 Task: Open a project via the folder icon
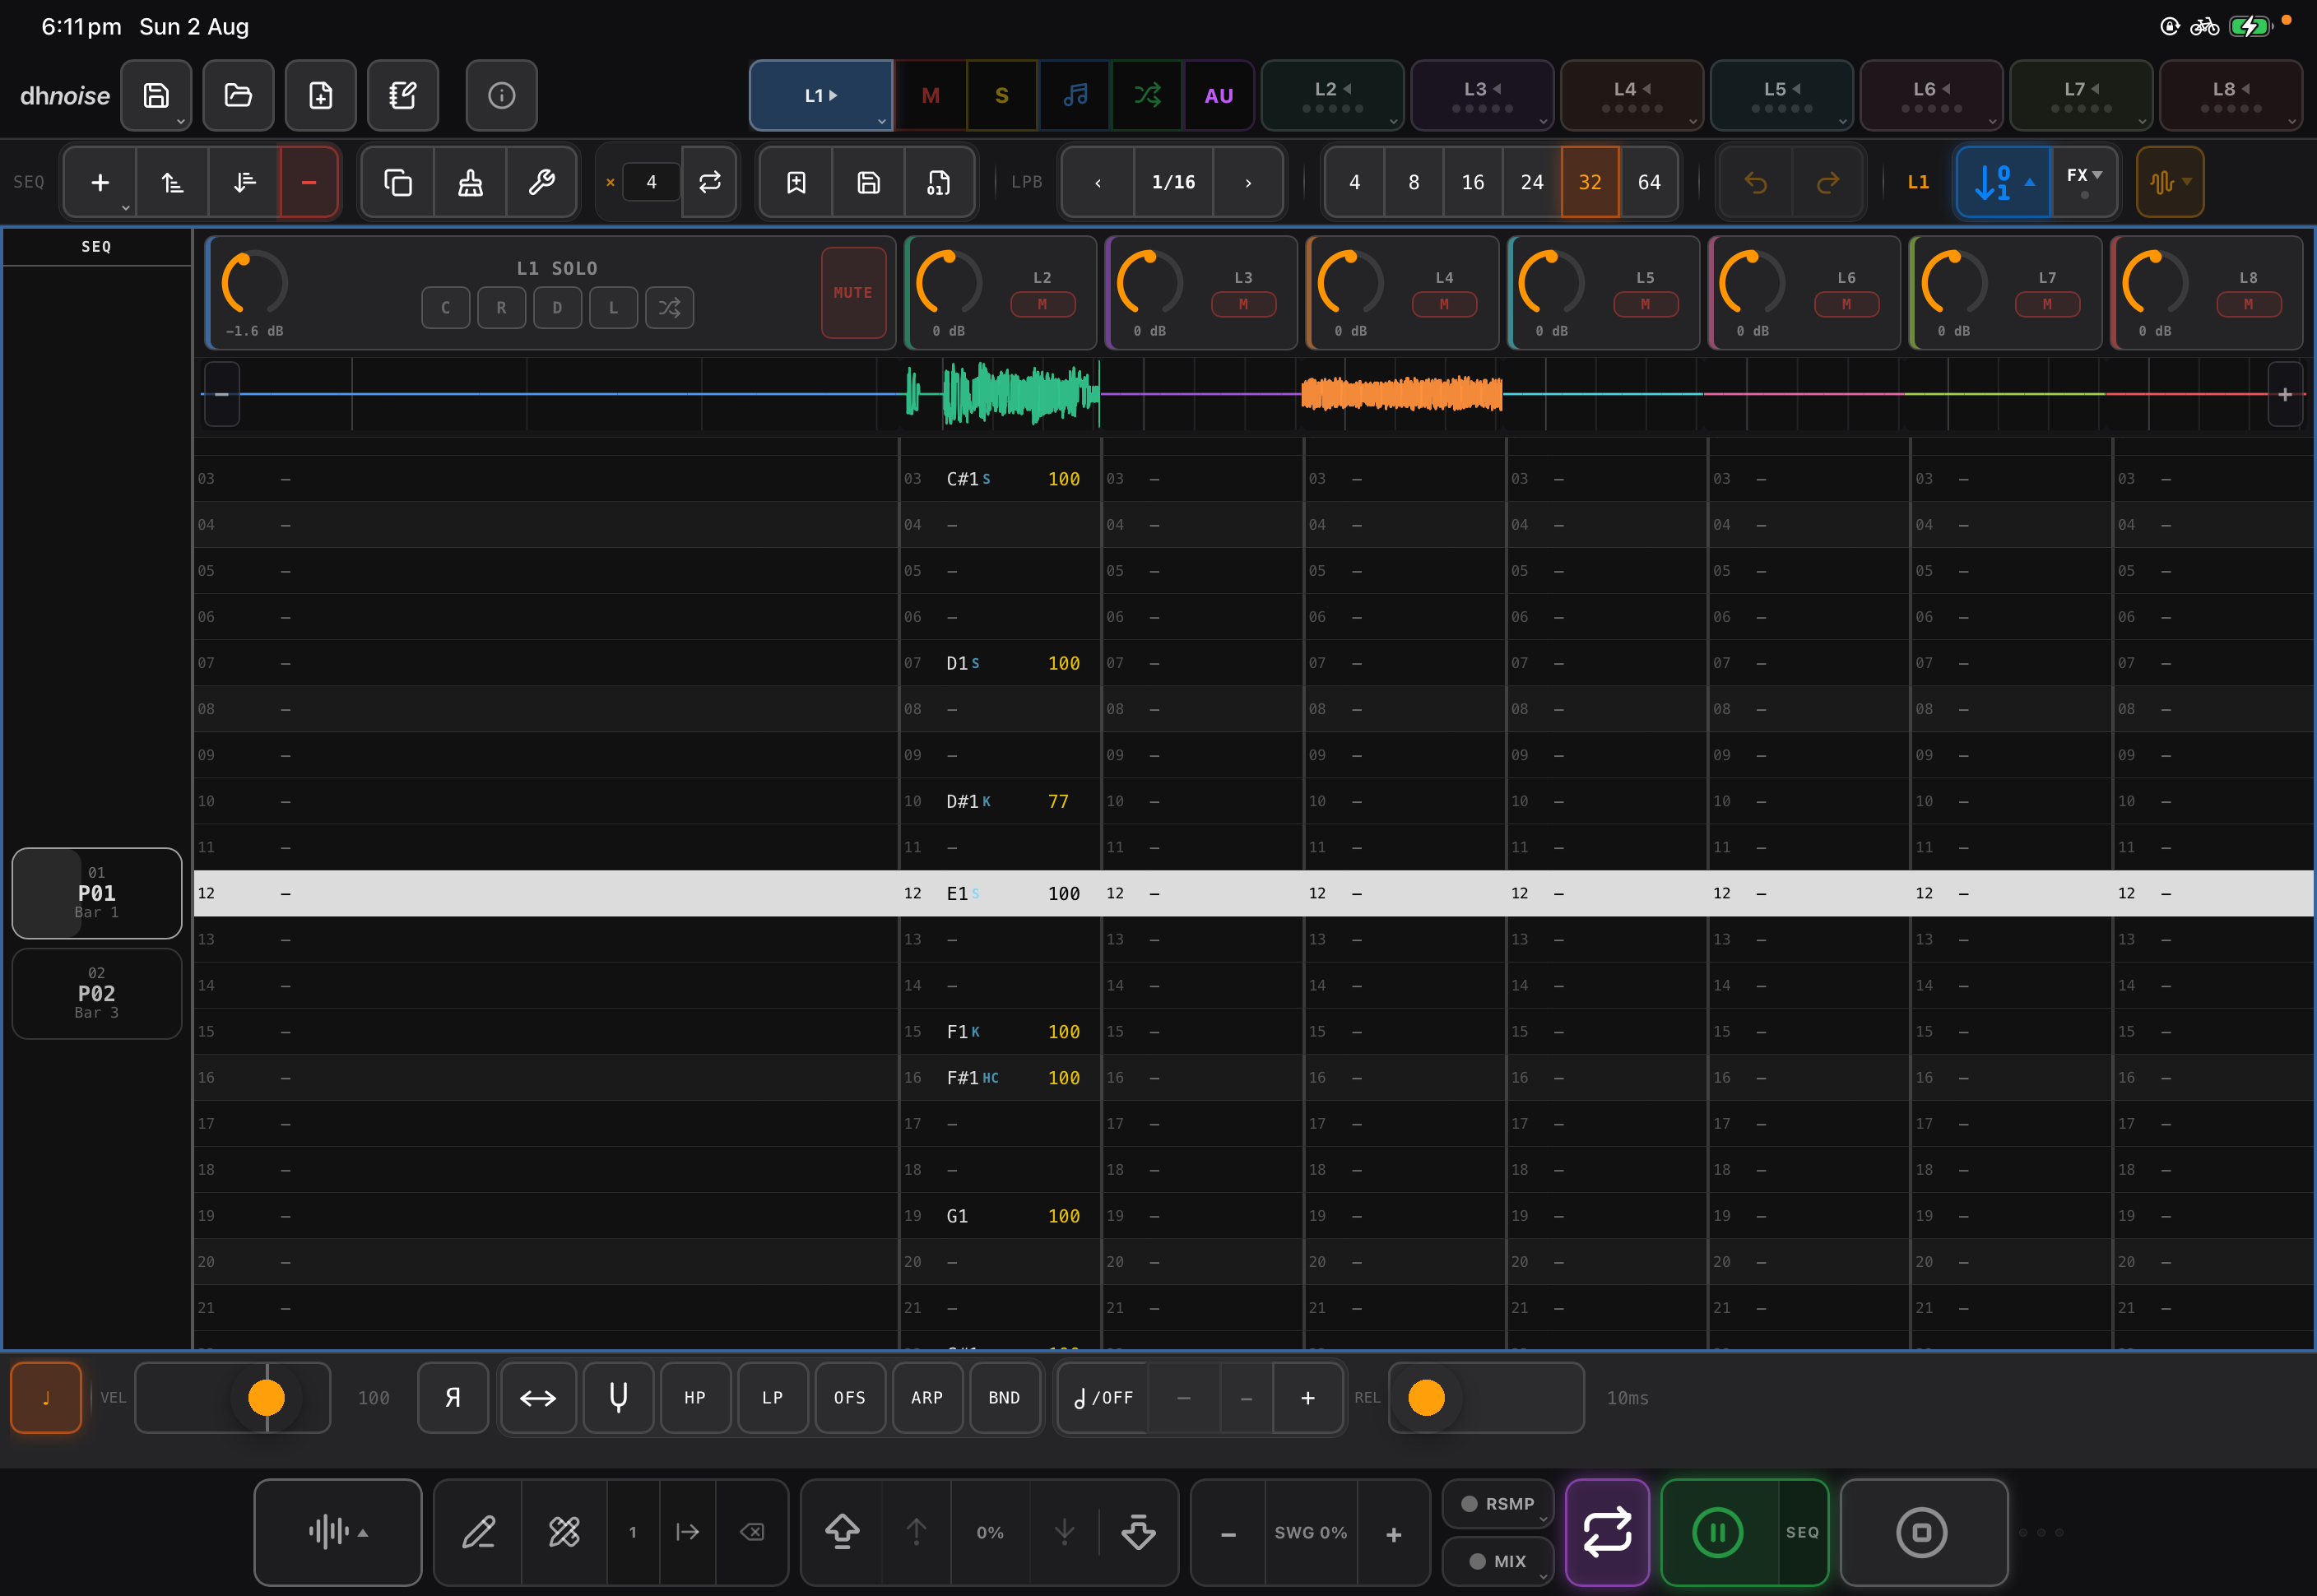point(238,95)
